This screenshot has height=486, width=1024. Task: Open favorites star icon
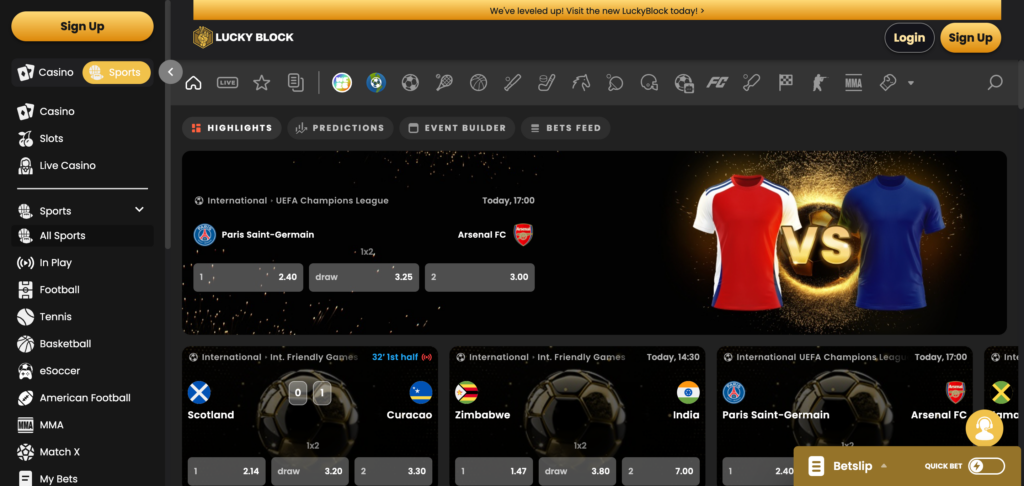click(261, 83)
